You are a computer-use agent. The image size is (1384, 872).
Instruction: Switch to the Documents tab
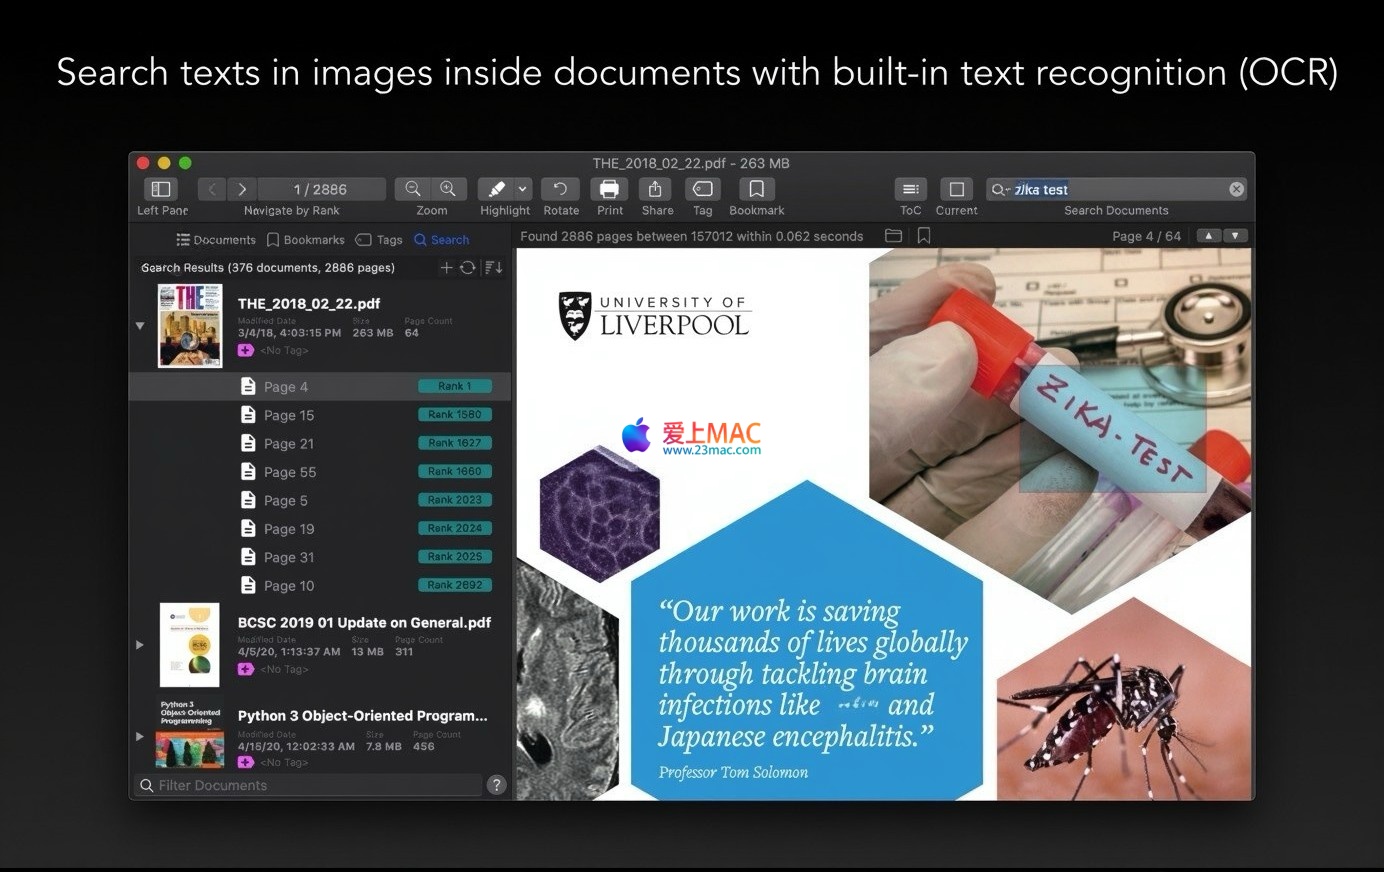click(216, 240)
